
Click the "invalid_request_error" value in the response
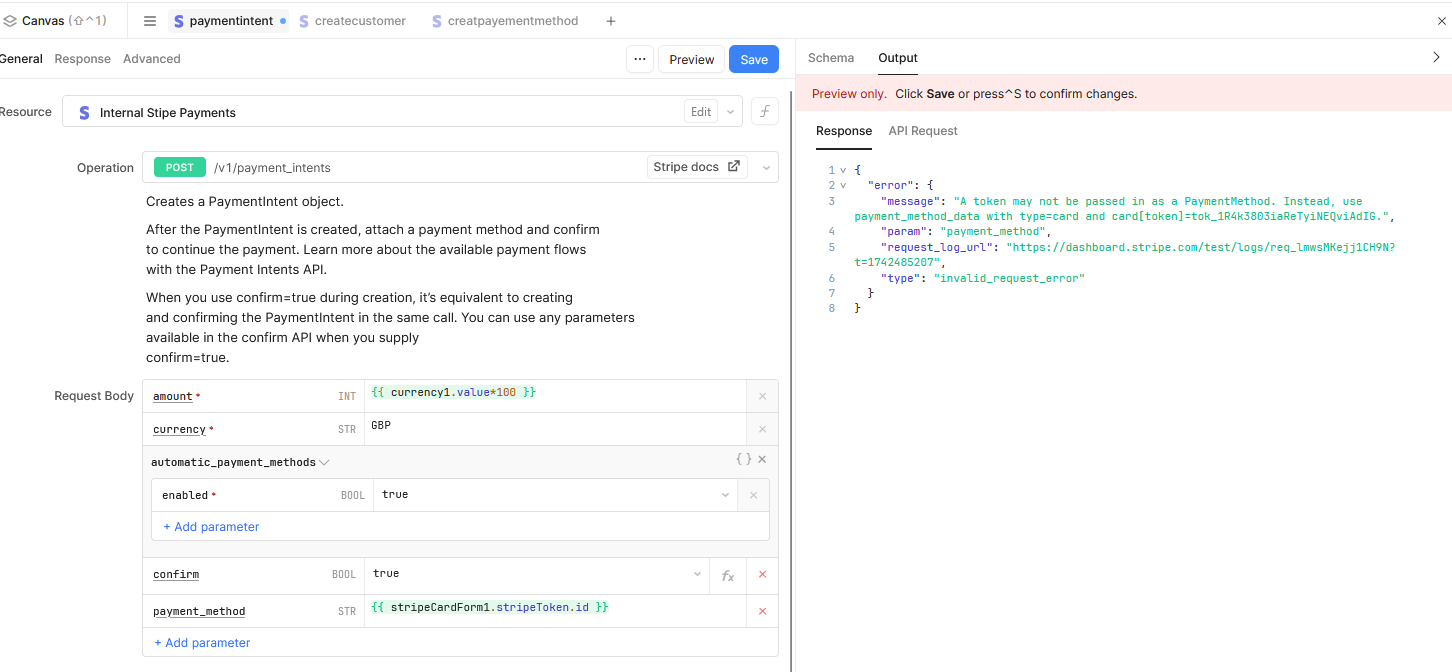pyautogui.click(x=1009, y=278)
